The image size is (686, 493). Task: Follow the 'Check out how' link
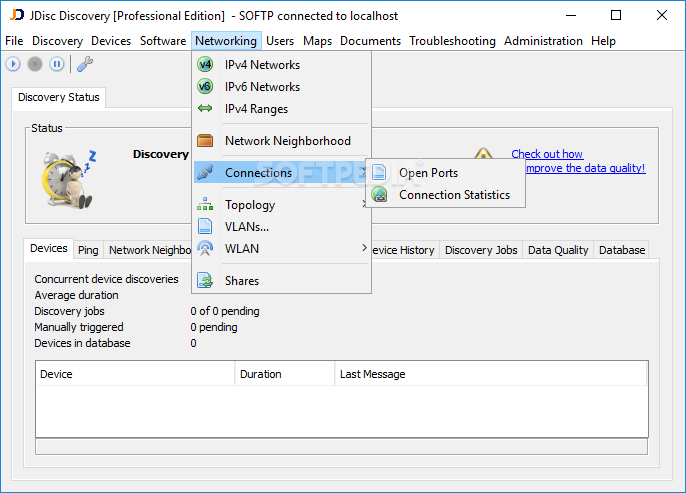(547, 154)
